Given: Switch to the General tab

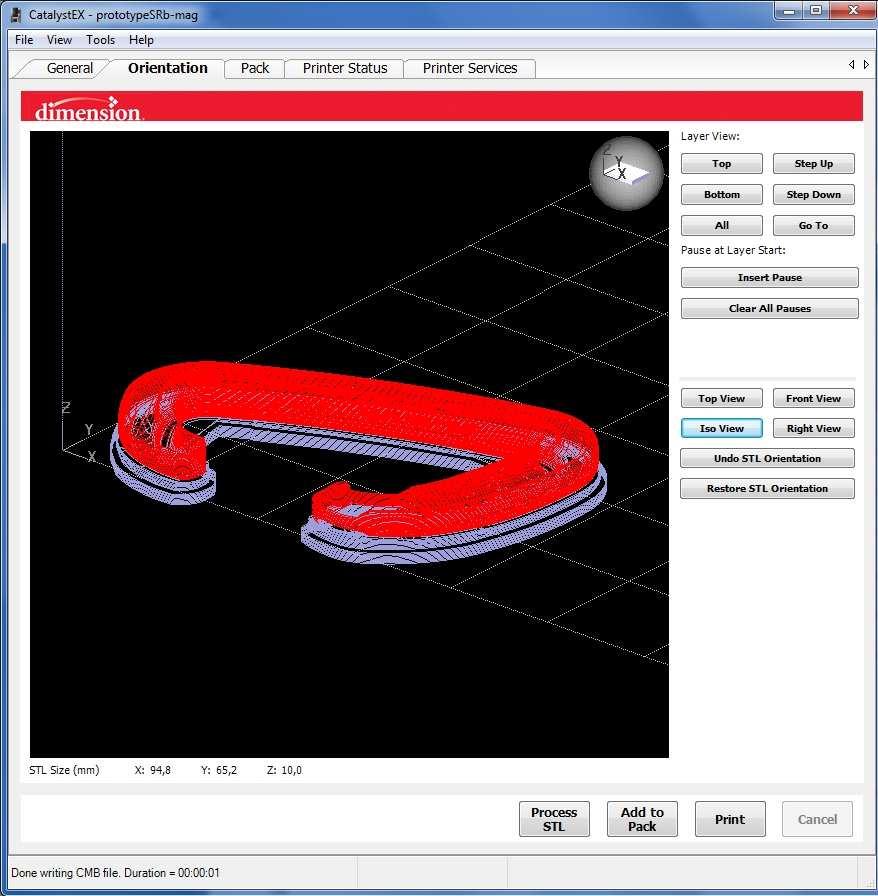Looking at the screenshot, I should click(70, 68).
